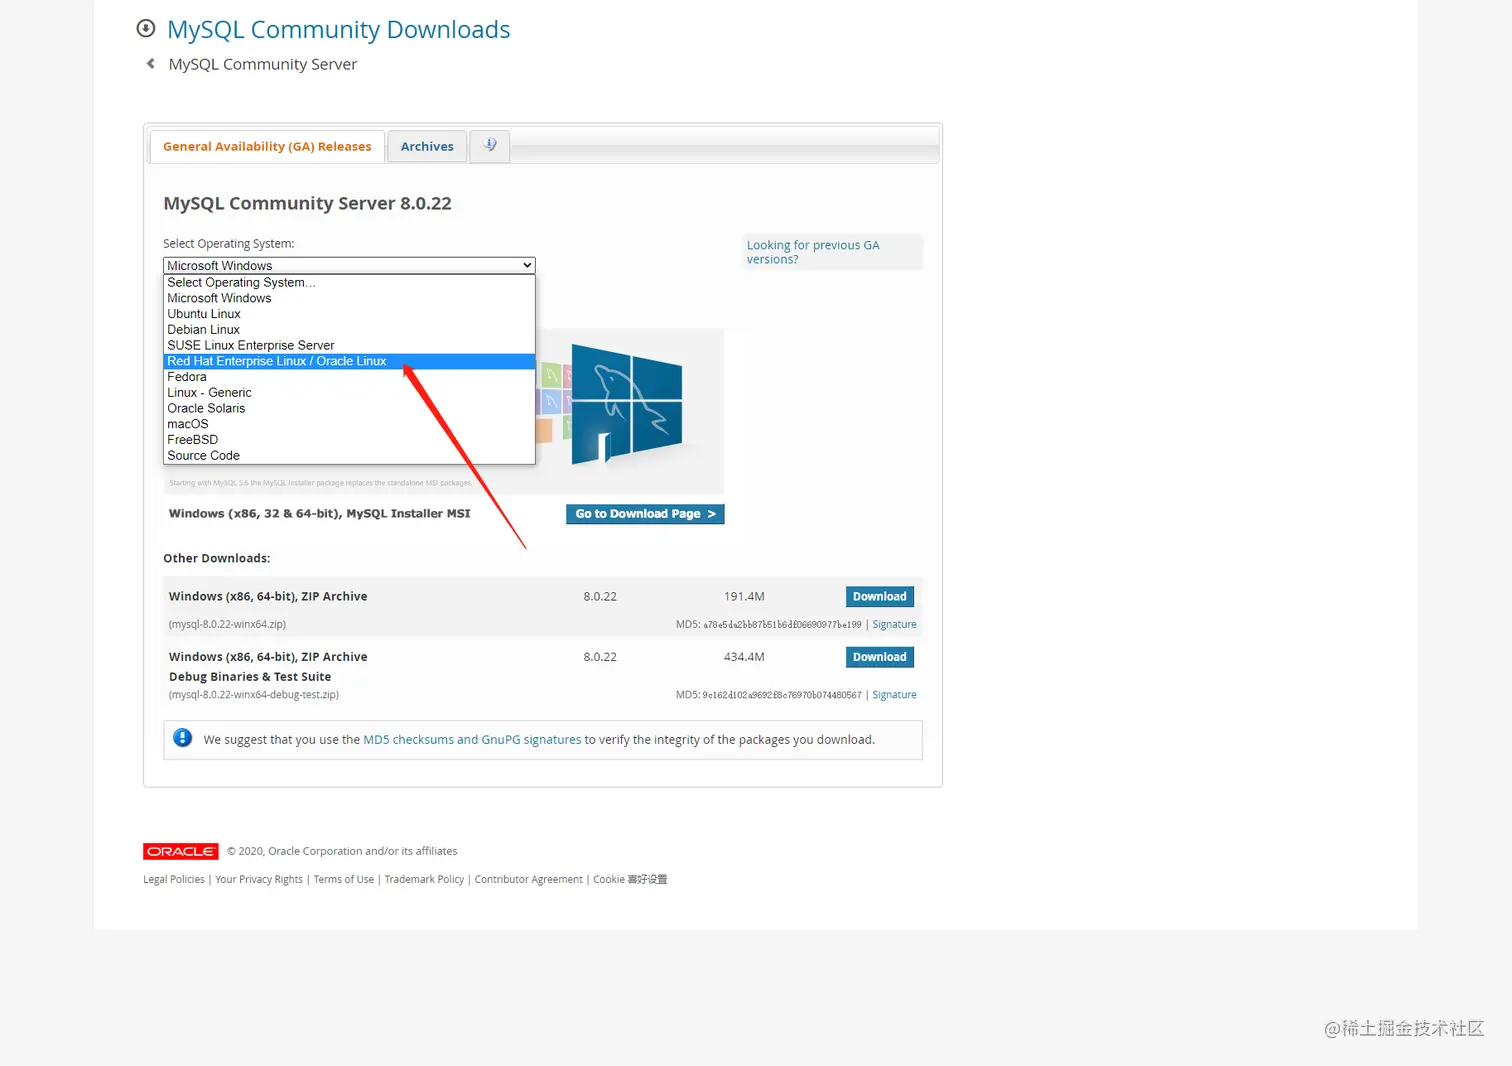The height and width of the screenshot is (1066, 1512).
Task: Select Source Code option
Action: (349, 455)
